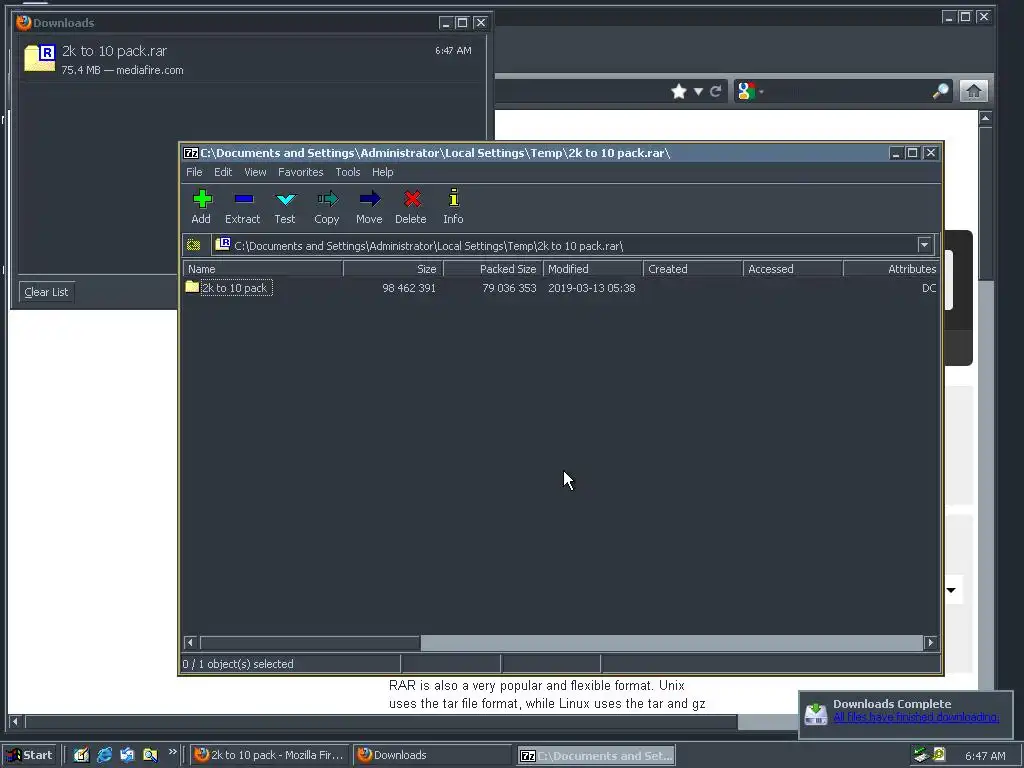Click the second system tray icon
The image size is (1024, 768).
tap(939, 755)
